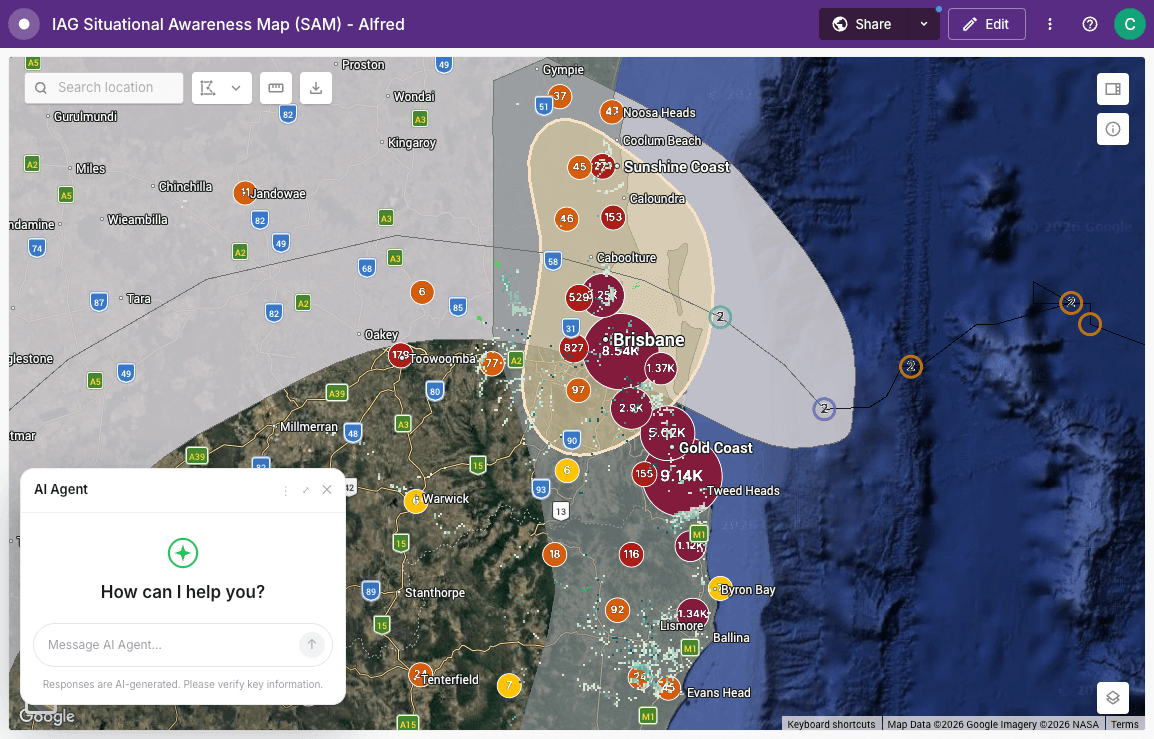This screenshot has height=739, width=1154.
Task: Click the 116 cluster marker
Action: 631,554
